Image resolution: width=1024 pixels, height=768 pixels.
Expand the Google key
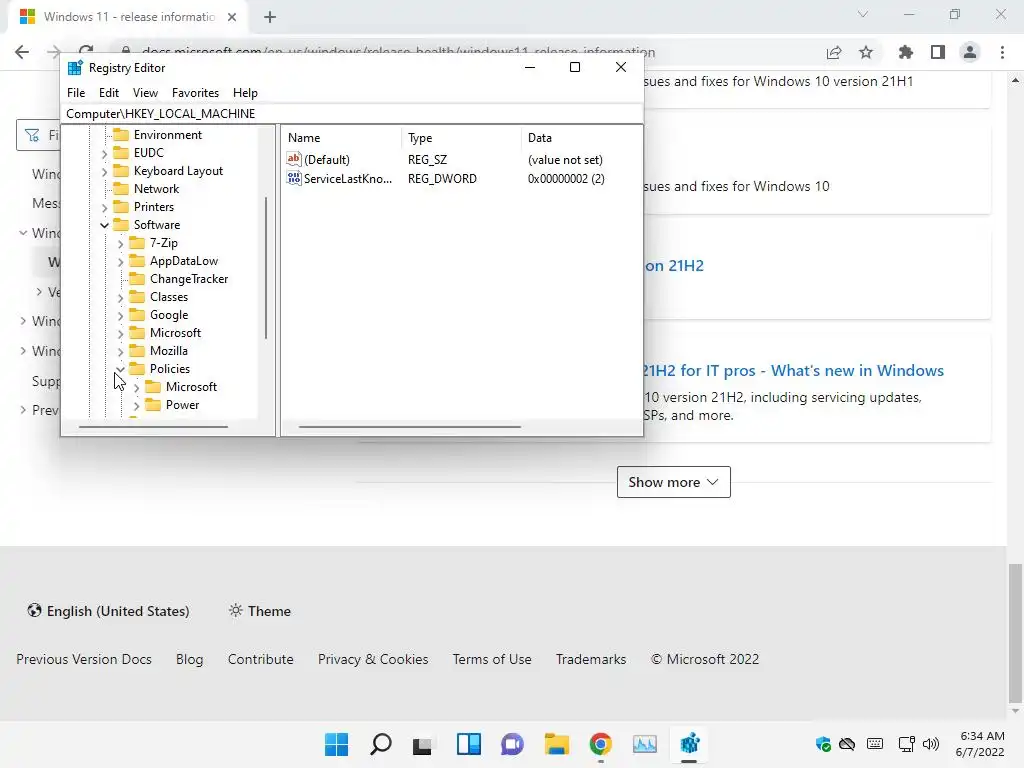coord(121,316)
